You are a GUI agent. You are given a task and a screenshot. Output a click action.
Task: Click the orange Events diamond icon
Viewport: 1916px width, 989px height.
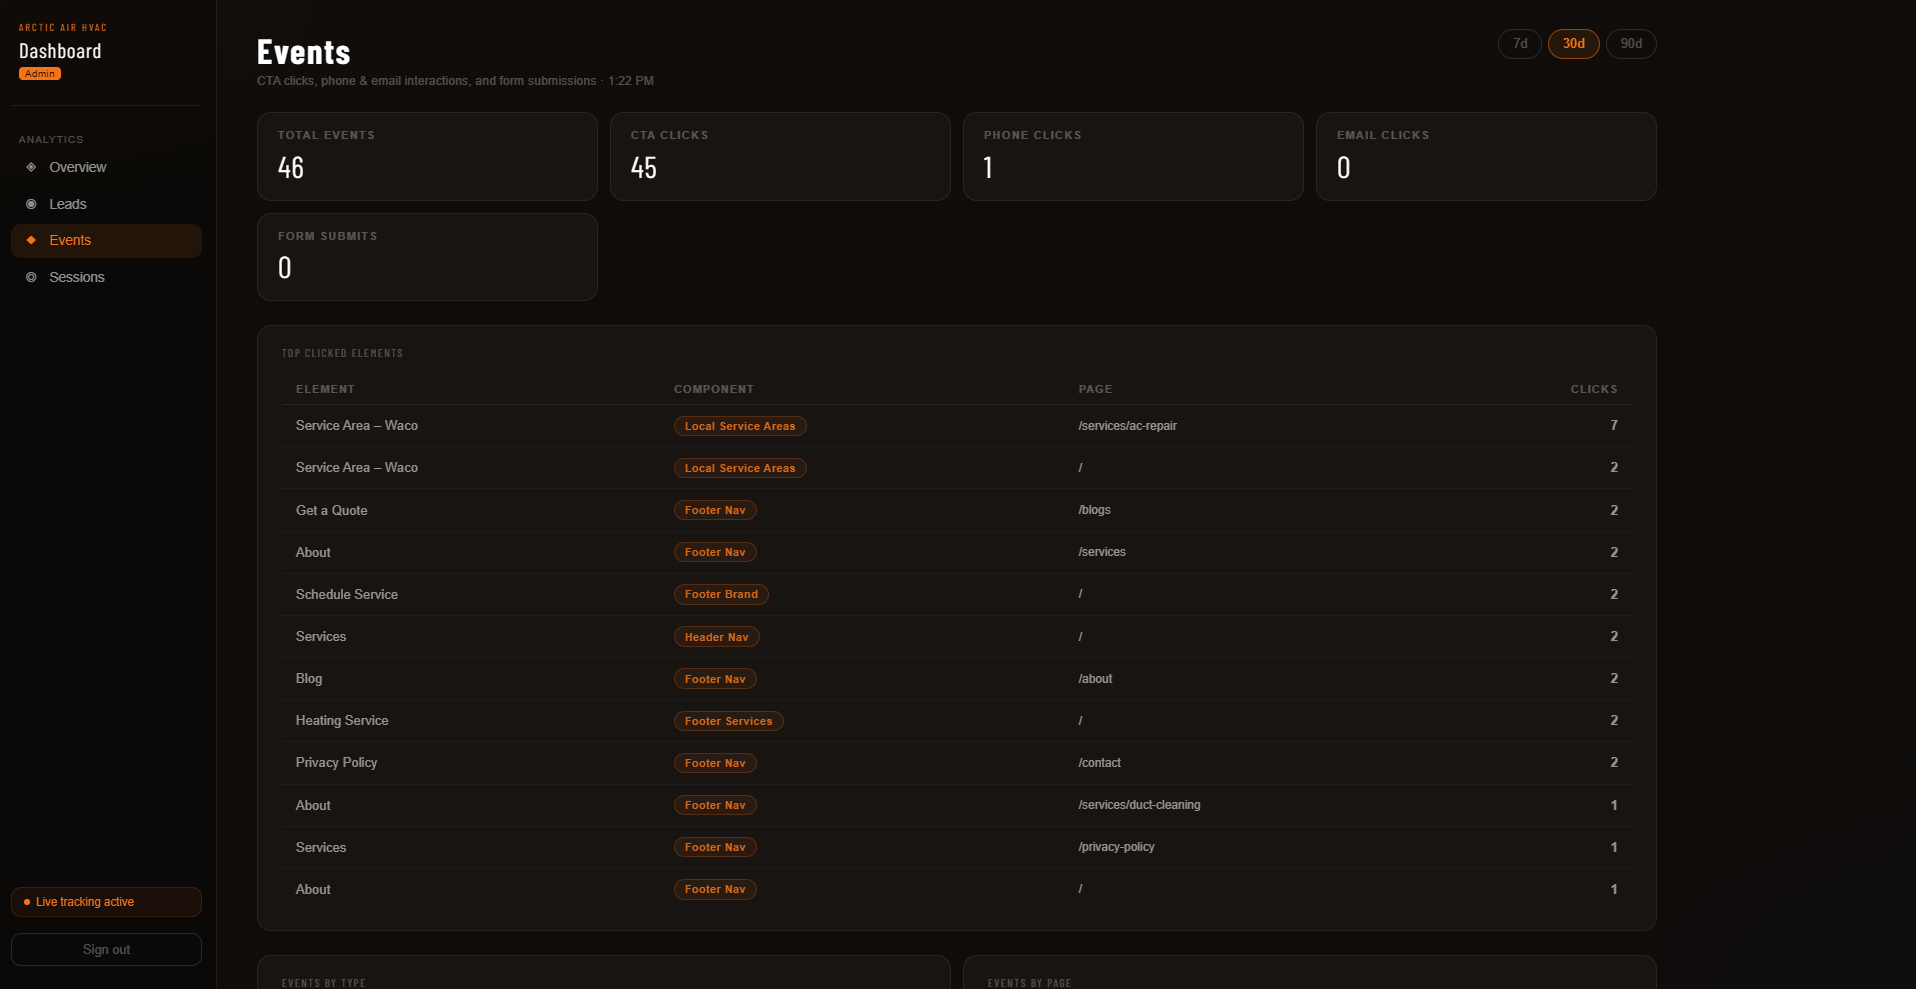[31, 240]
